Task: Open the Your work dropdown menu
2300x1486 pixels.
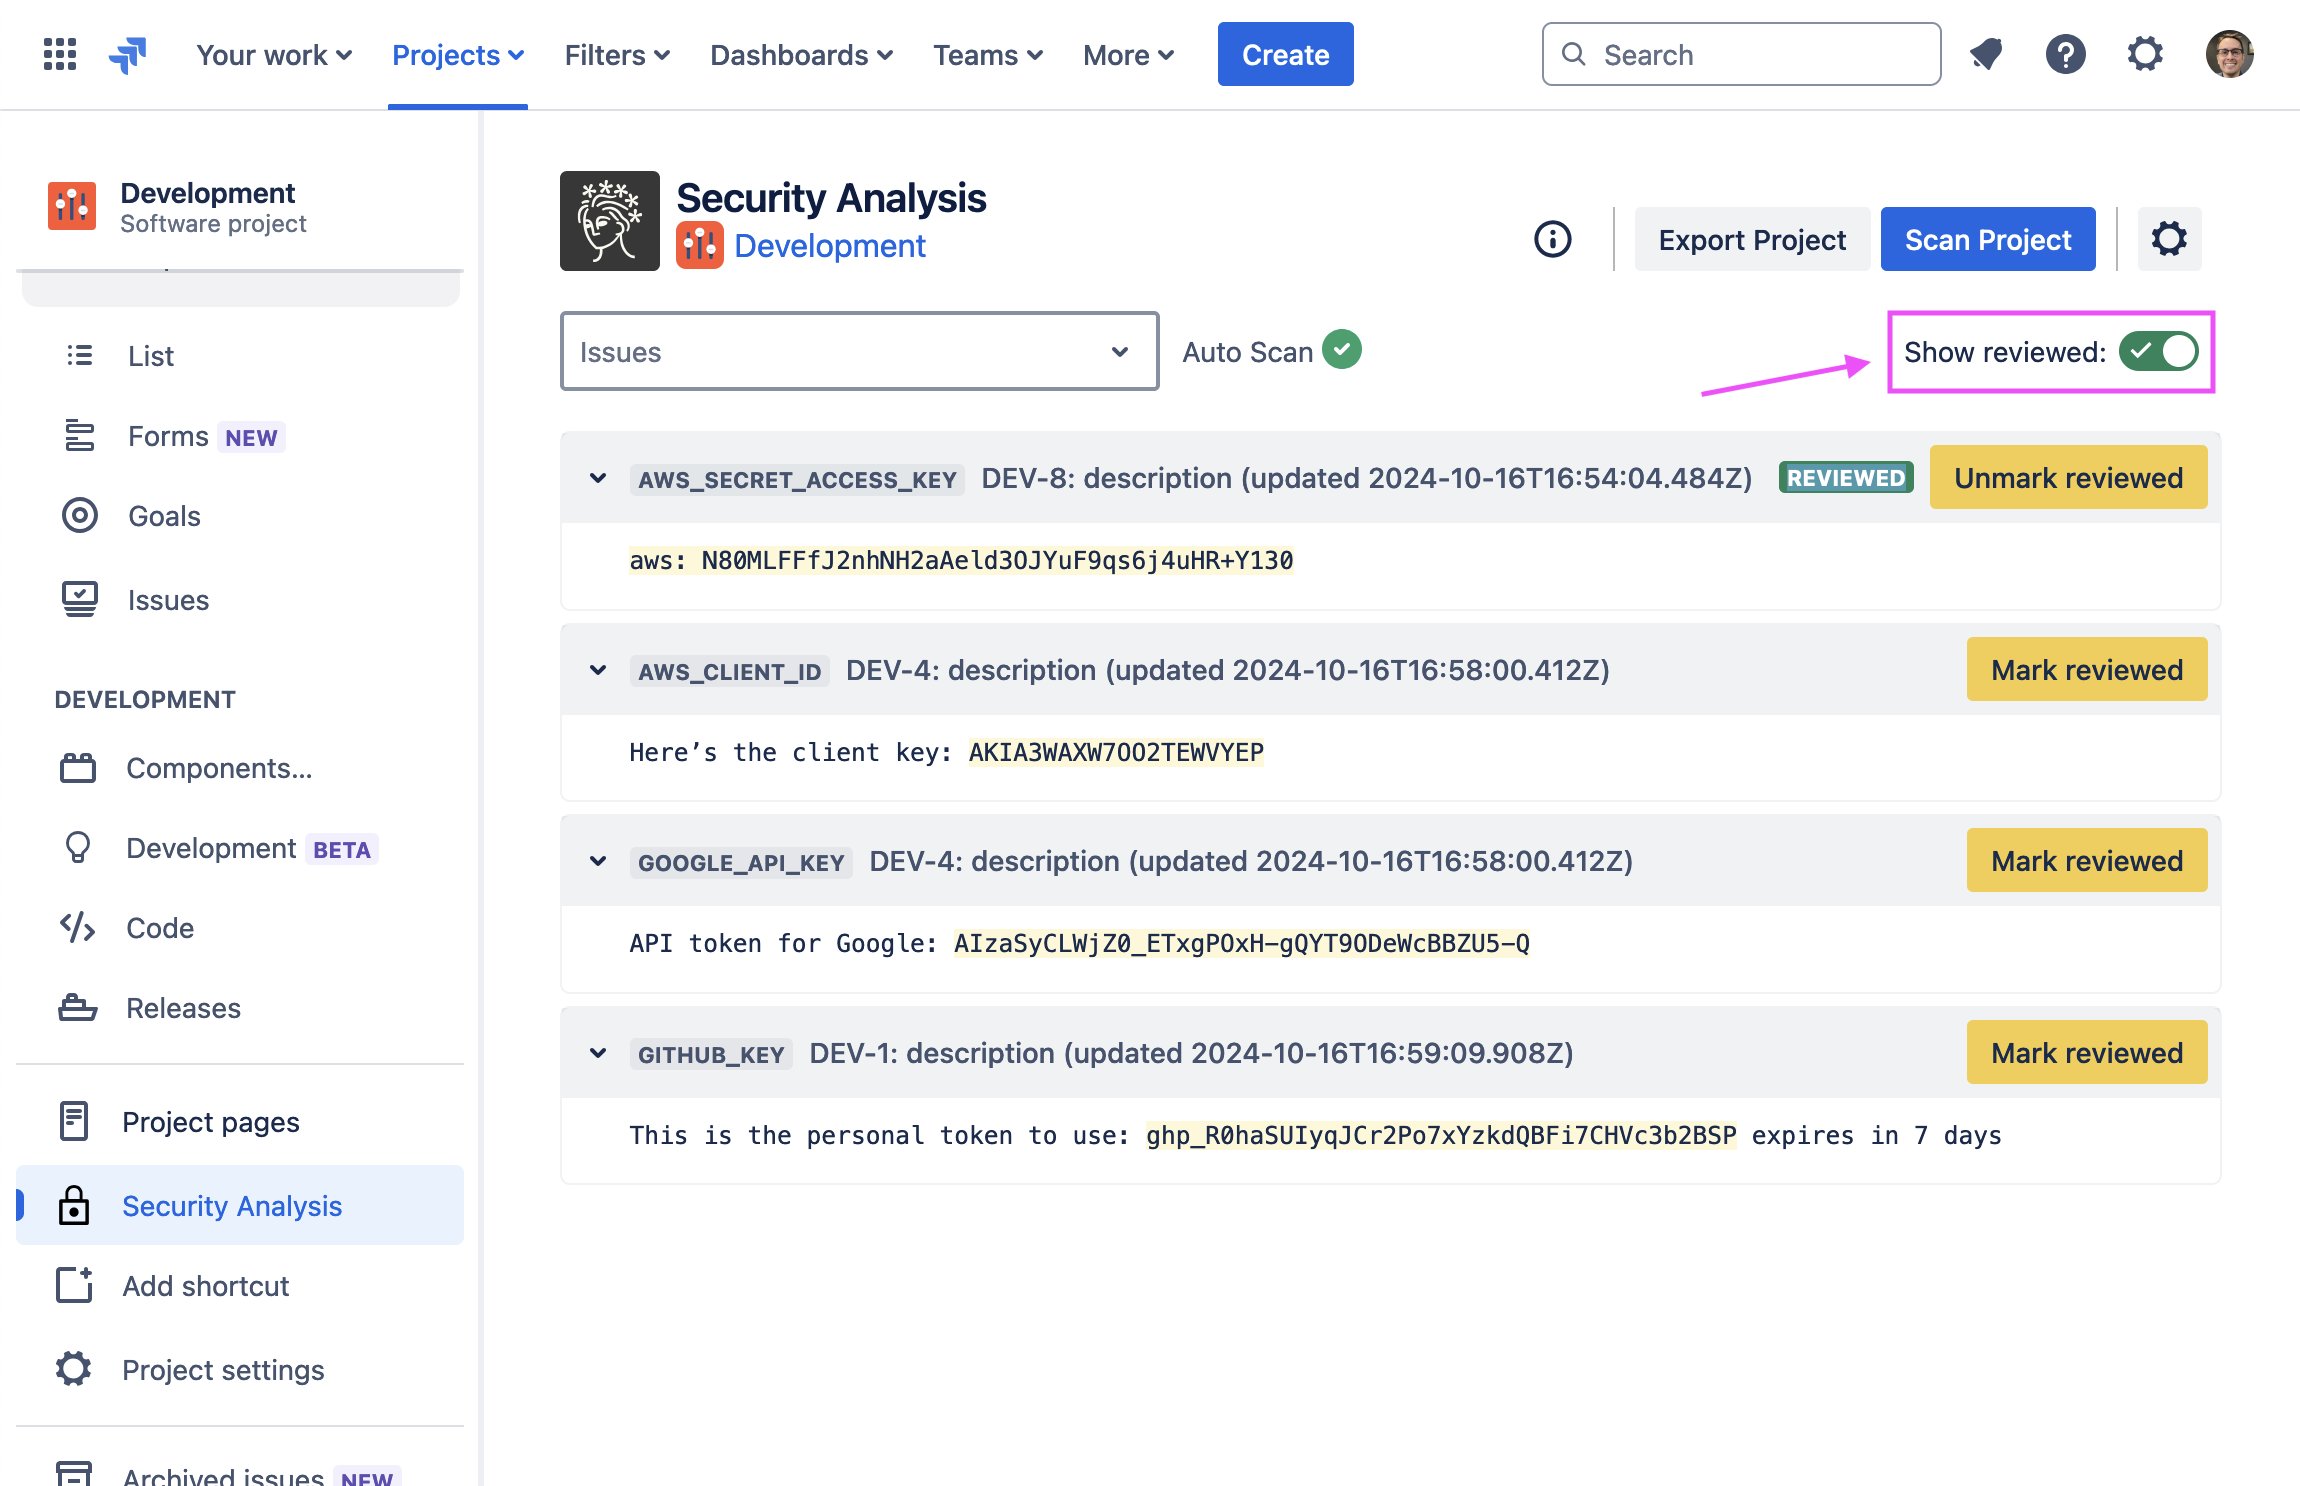Action: [274, 55]
